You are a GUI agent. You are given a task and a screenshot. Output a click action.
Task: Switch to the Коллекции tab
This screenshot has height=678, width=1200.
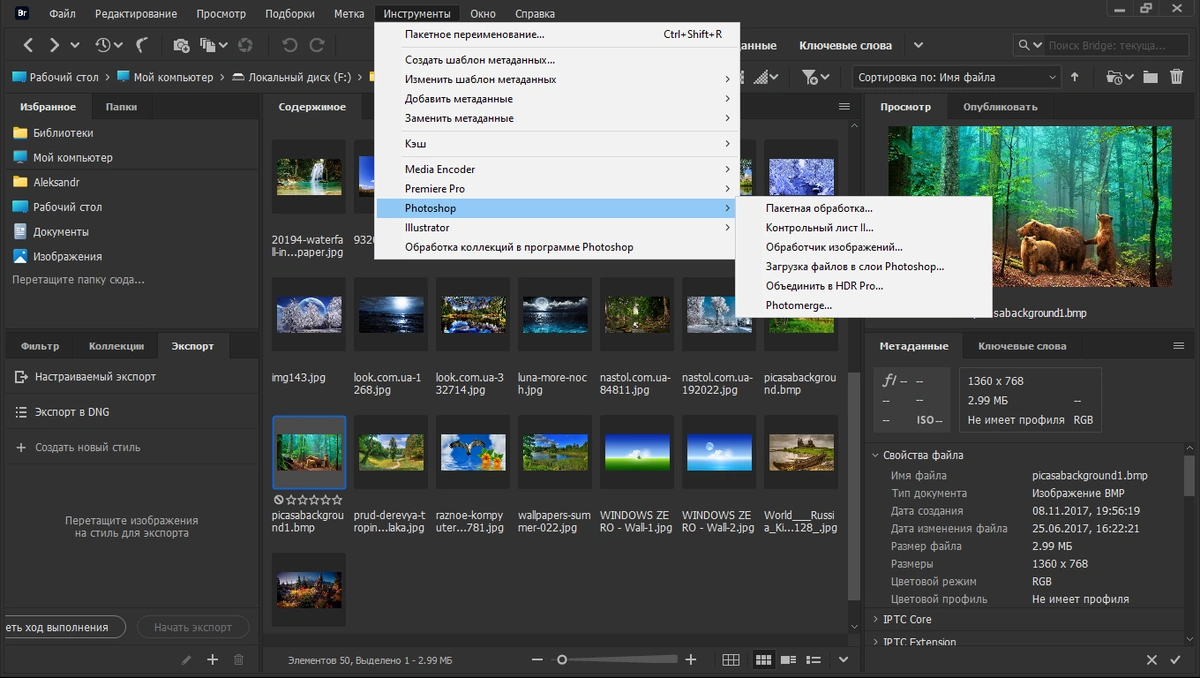[116, 346]
